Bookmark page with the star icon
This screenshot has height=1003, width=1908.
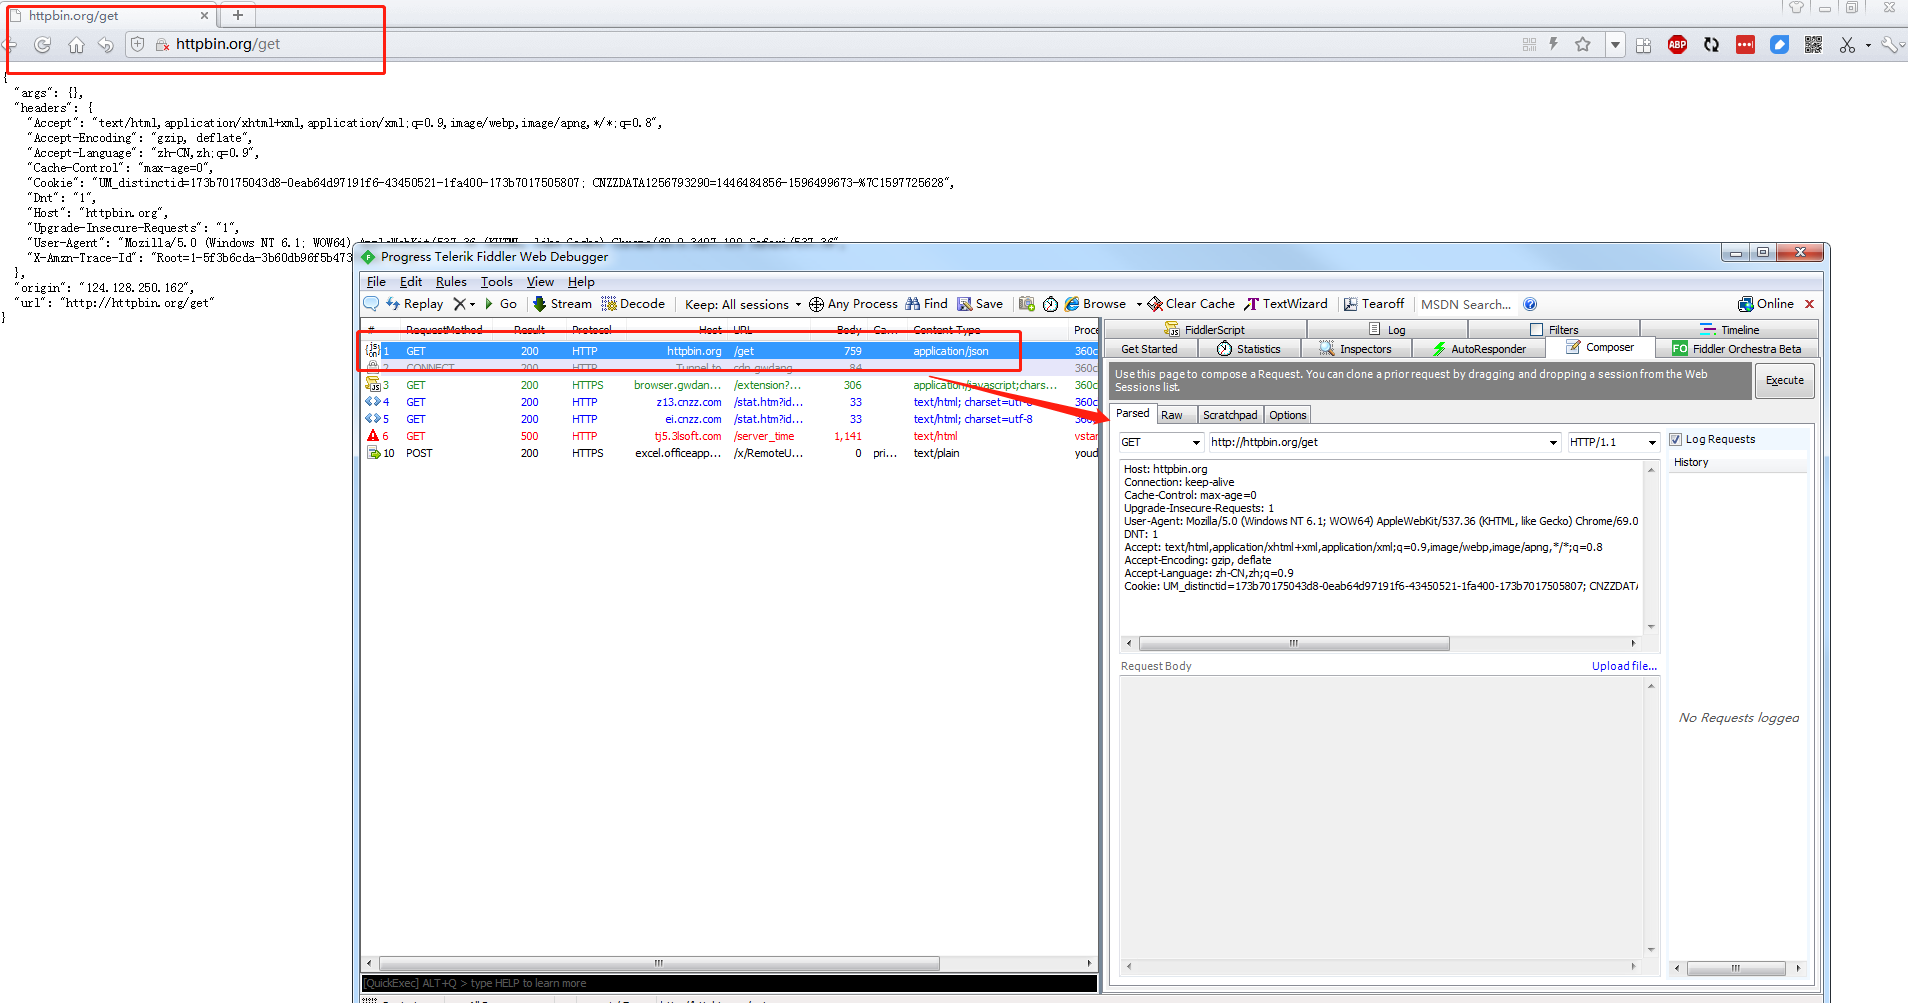1582,44
